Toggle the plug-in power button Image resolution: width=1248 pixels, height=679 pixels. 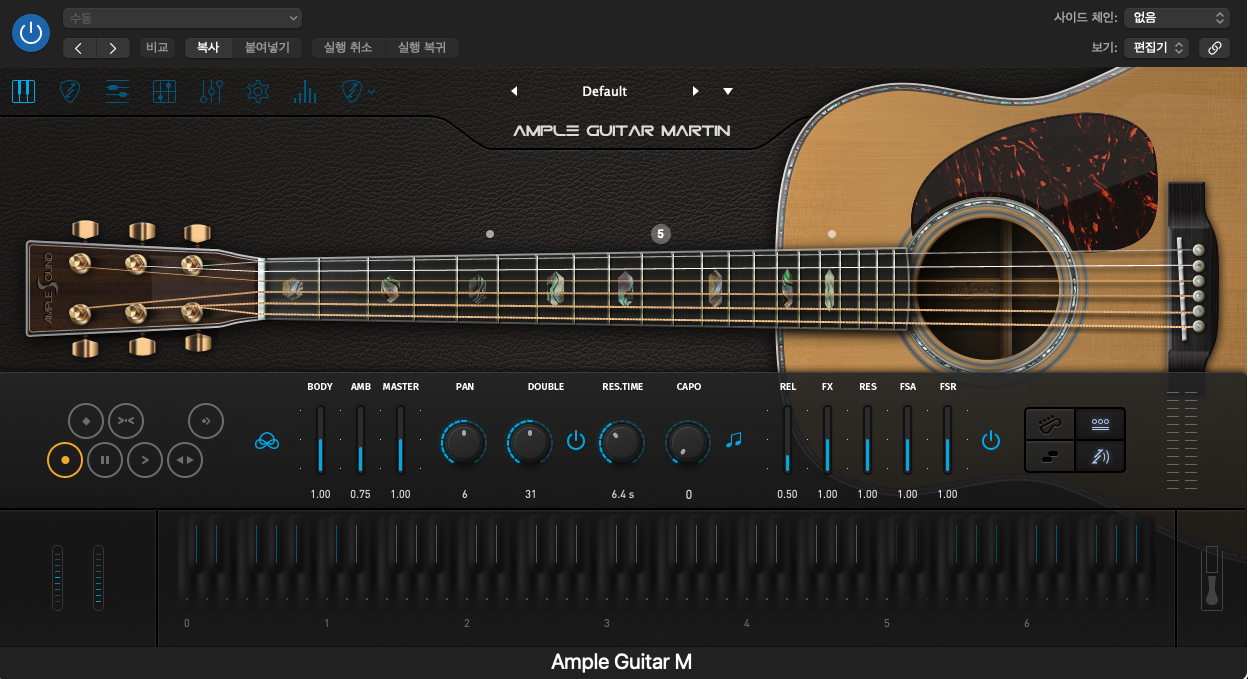click(x=31, y=33)
